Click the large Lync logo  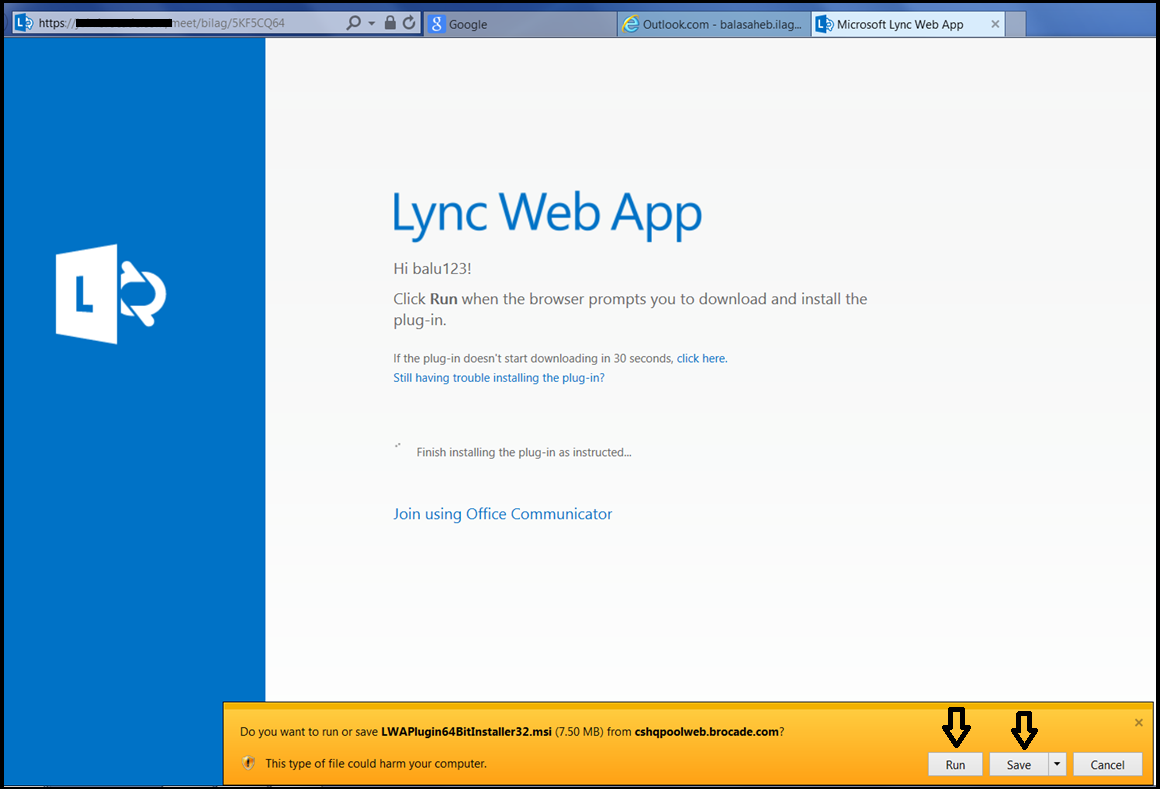click(x=111, y=294)
